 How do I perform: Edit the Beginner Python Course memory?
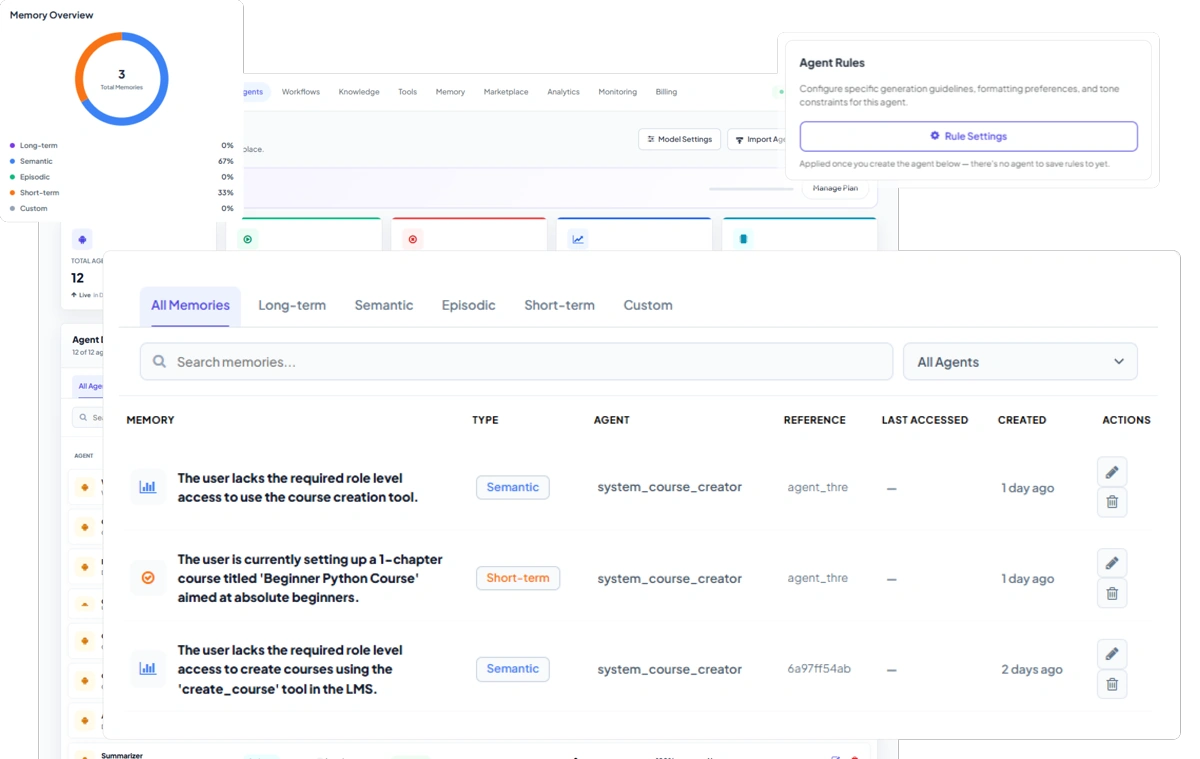(1112, 563)
